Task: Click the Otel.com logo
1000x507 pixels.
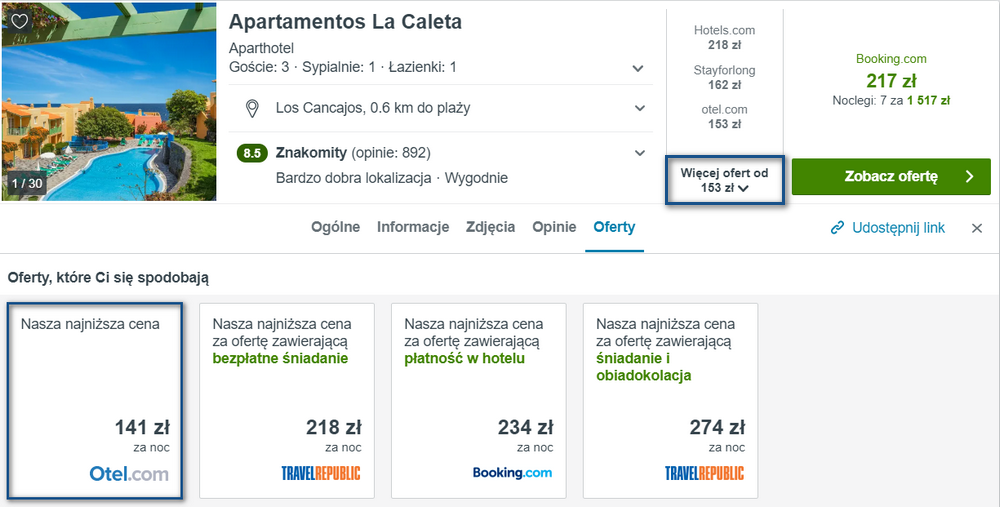Action: [x=129, y=474]
